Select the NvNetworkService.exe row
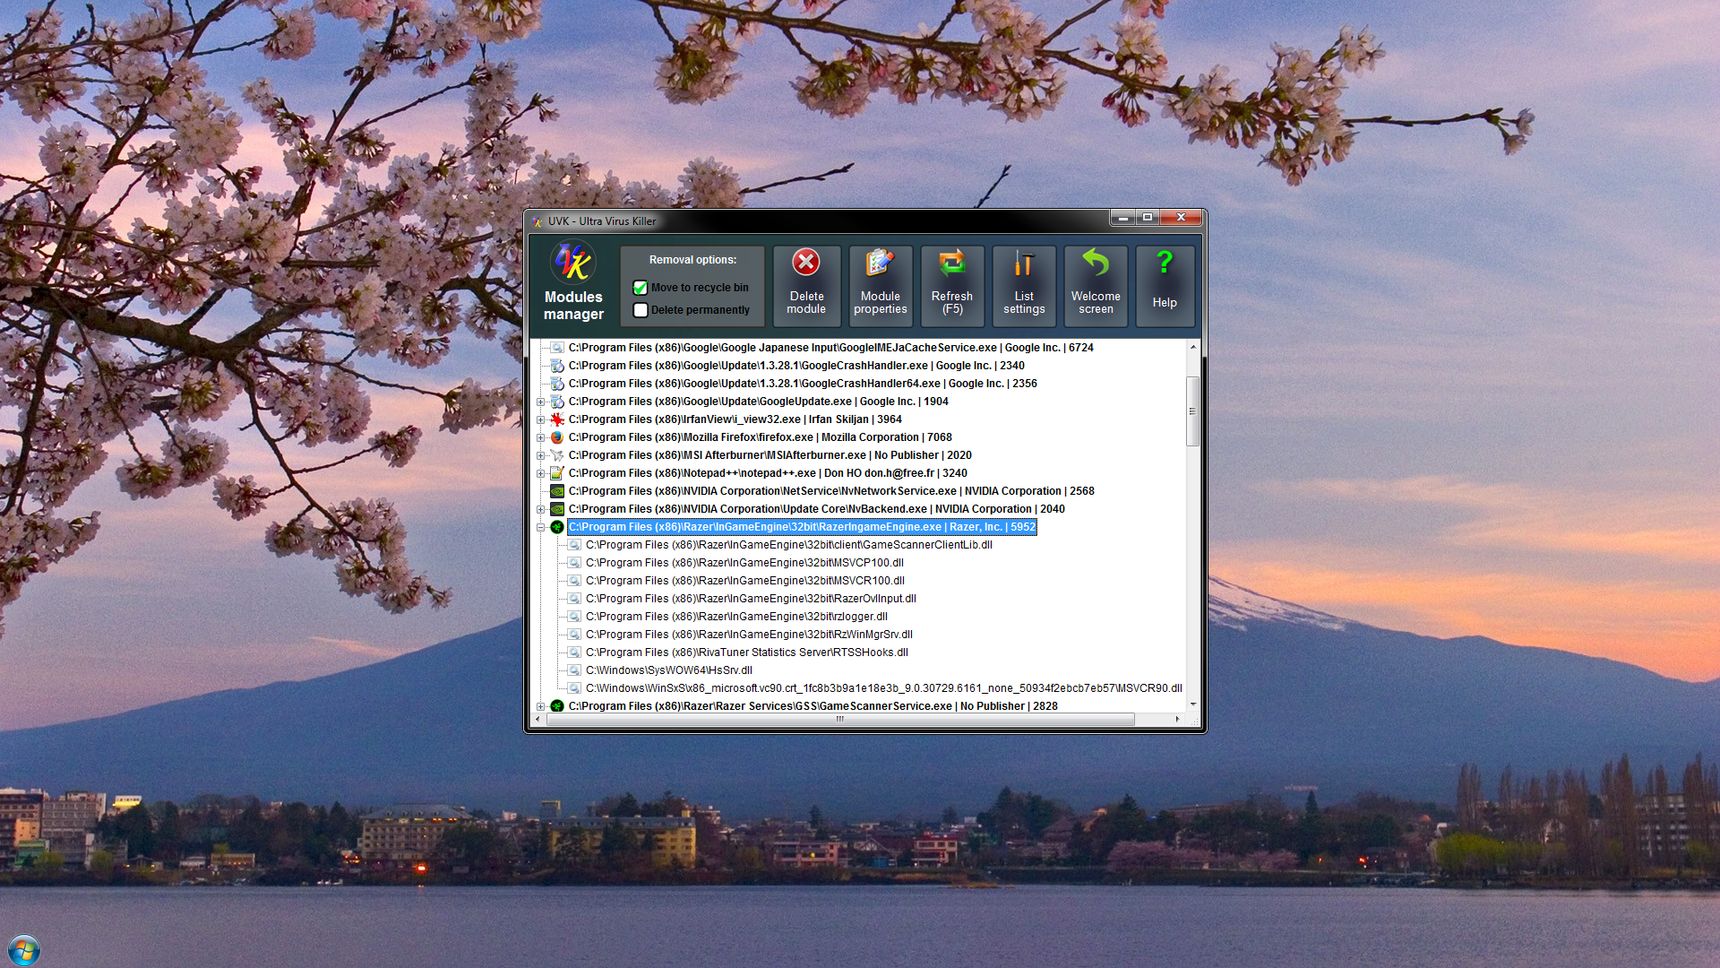The image size is (1720, 968). click(x=831, y=492)
